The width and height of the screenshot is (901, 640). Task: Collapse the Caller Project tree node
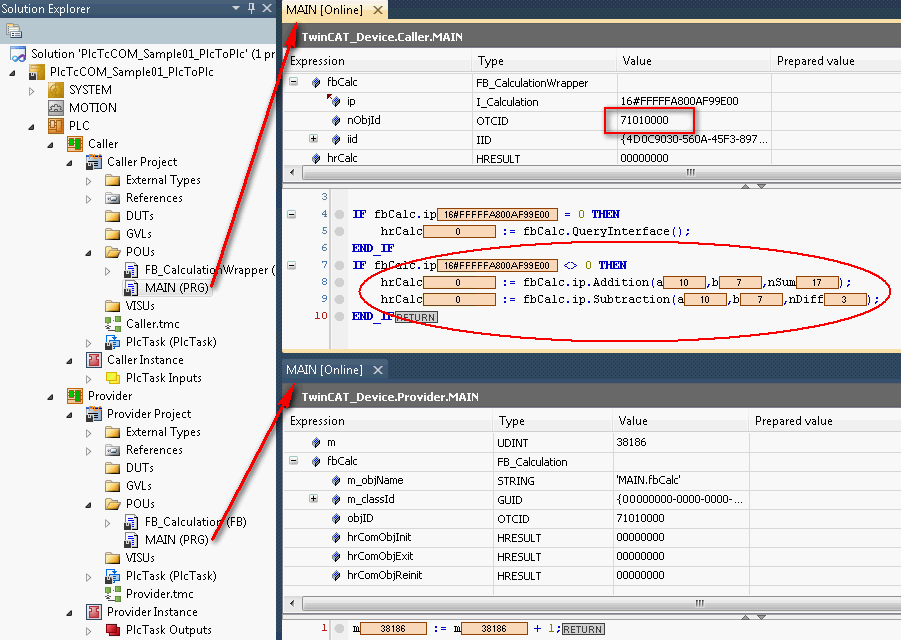(70, 163)
